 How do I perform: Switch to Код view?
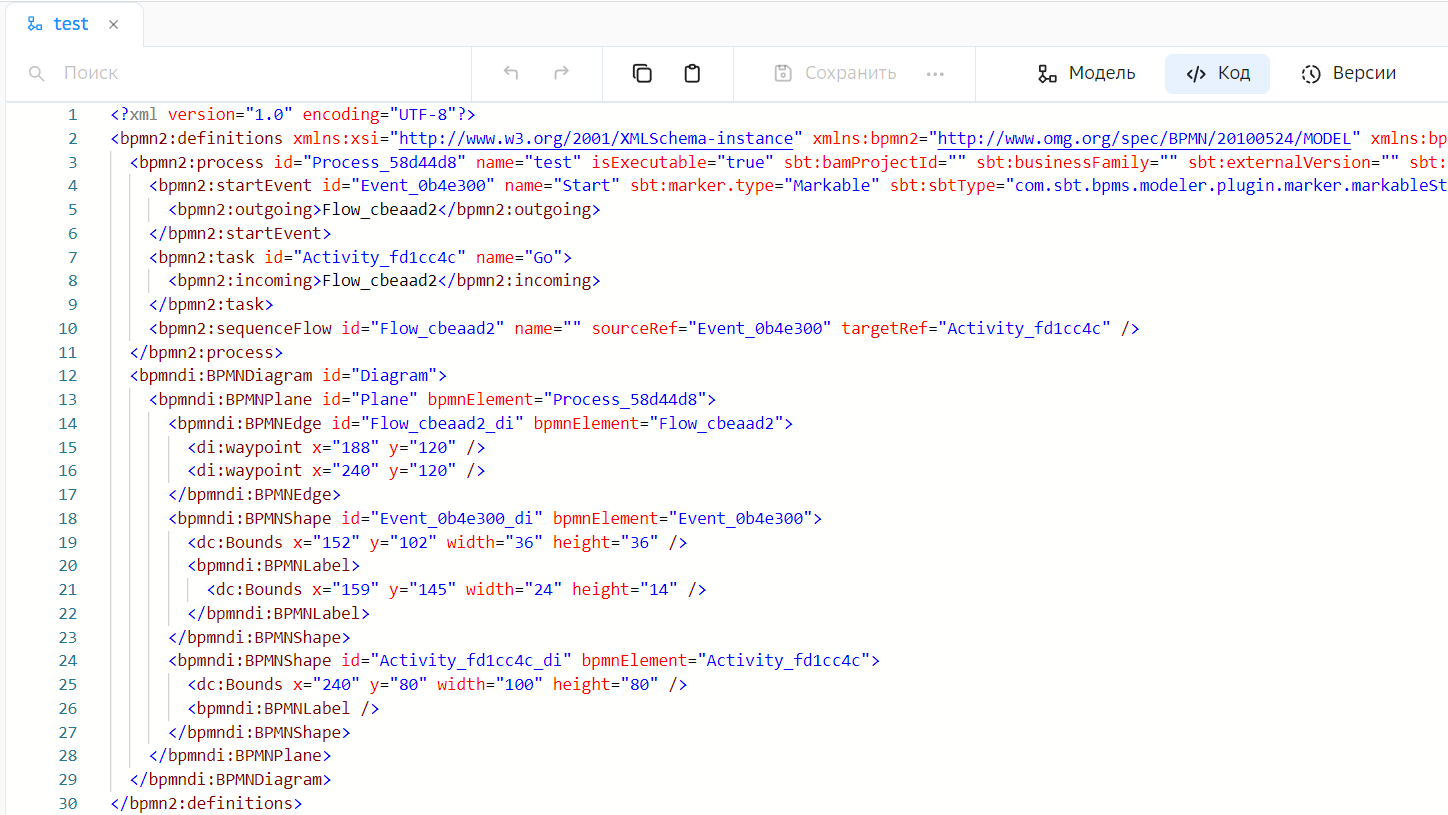tap(1218, 73)
